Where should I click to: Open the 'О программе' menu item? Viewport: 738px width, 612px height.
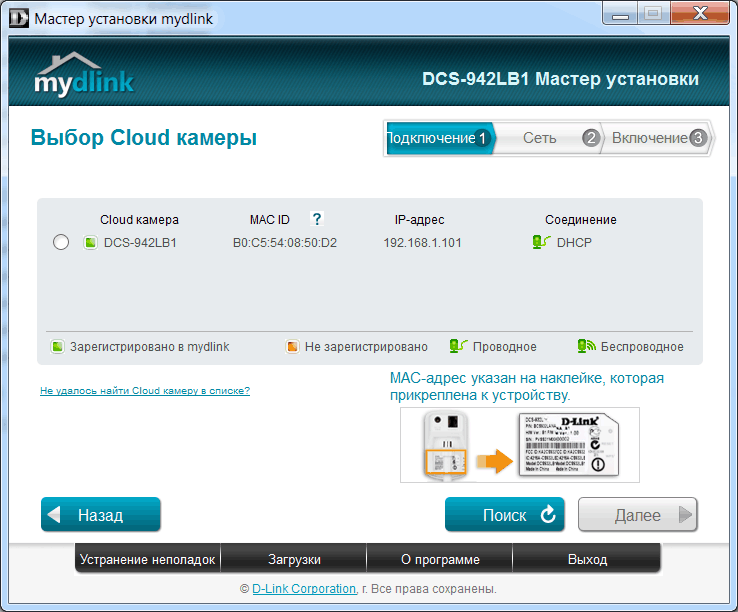440,559
